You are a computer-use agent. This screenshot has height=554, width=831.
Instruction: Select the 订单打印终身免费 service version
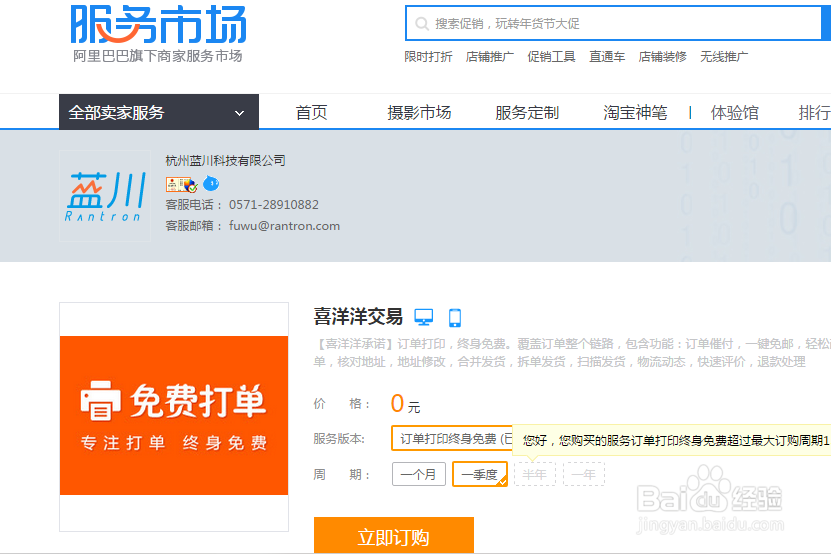click(x=452, y=438)
